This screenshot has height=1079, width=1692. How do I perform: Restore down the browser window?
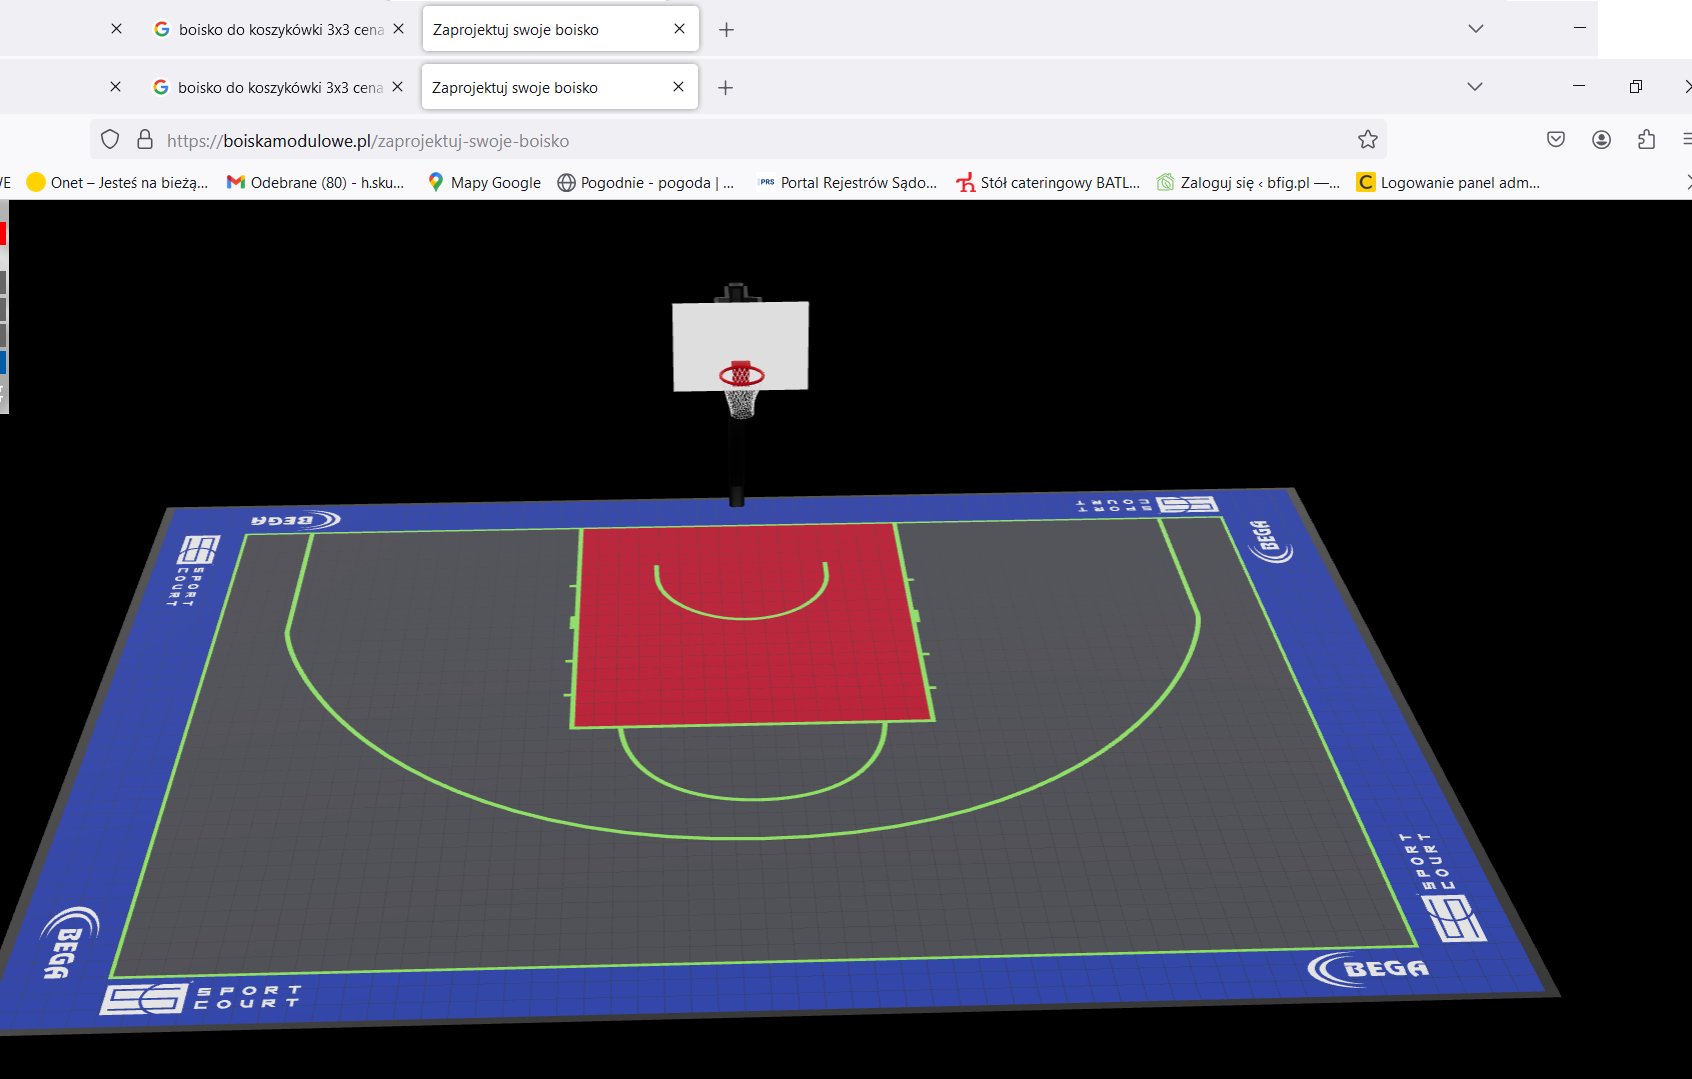pyautogui.click(x=1635, y=87)
